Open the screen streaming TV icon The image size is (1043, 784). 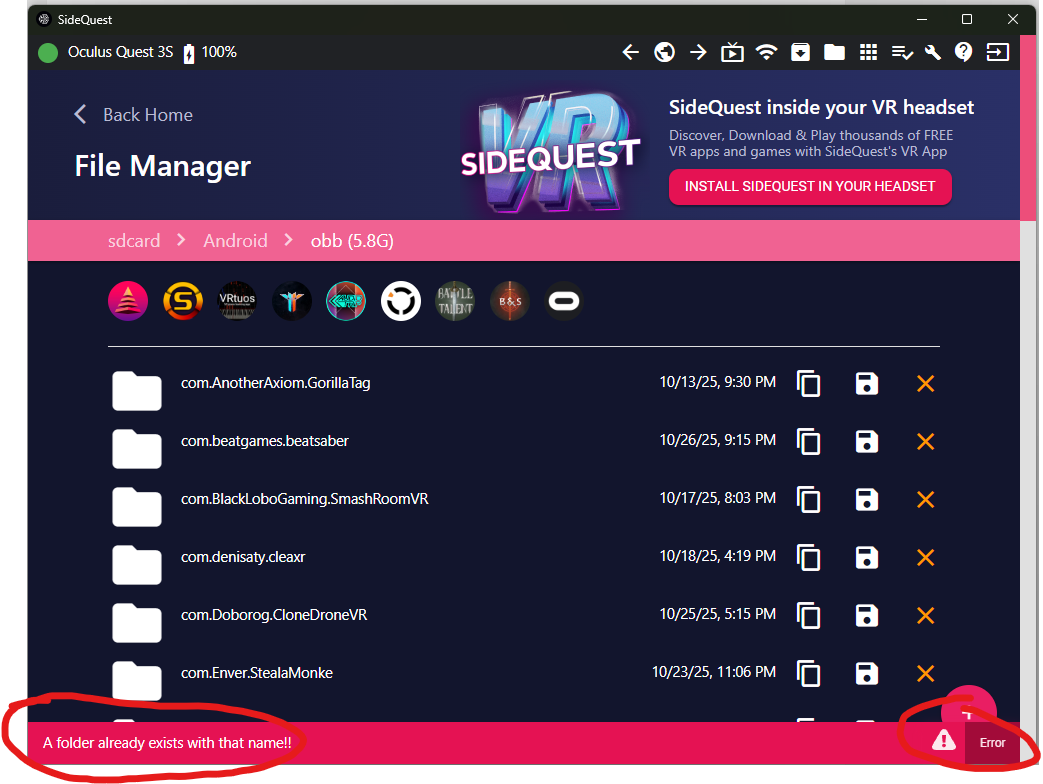[x=732, y=52]
